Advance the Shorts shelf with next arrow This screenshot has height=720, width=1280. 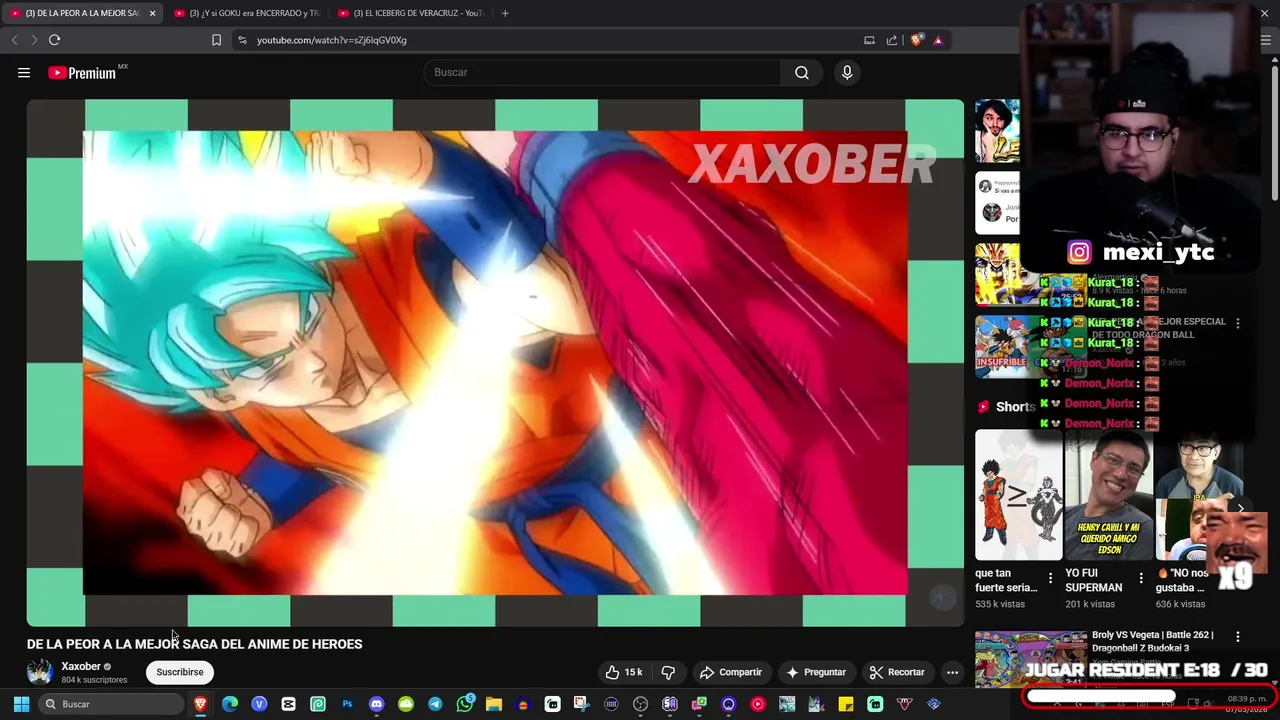(x=1240, y=508)
